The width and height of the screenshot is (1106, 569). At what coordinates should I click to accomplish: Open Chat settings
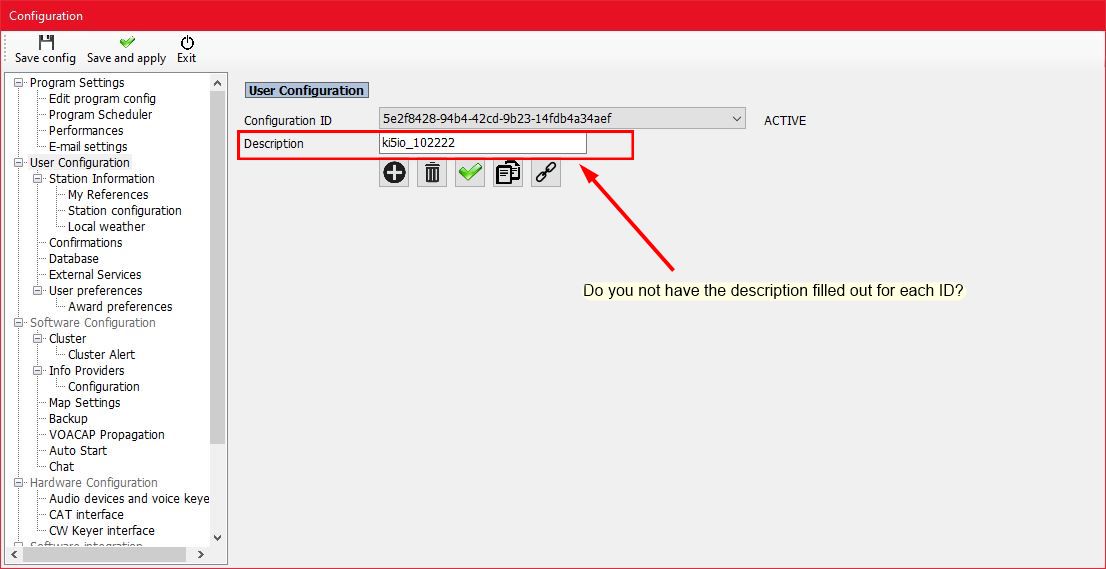coord(61,467)
